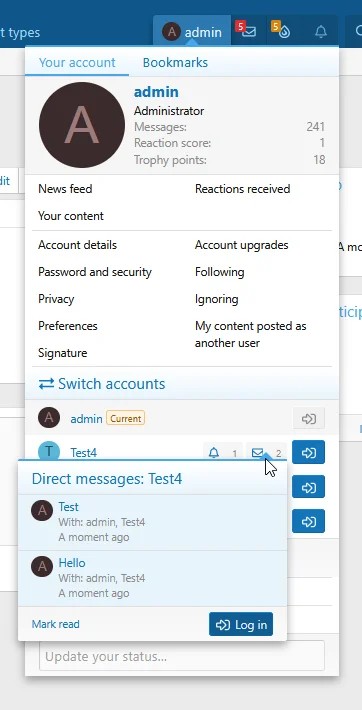362x710 pixels.
Task: Click the admin username heading link
Action: [156, 92]
